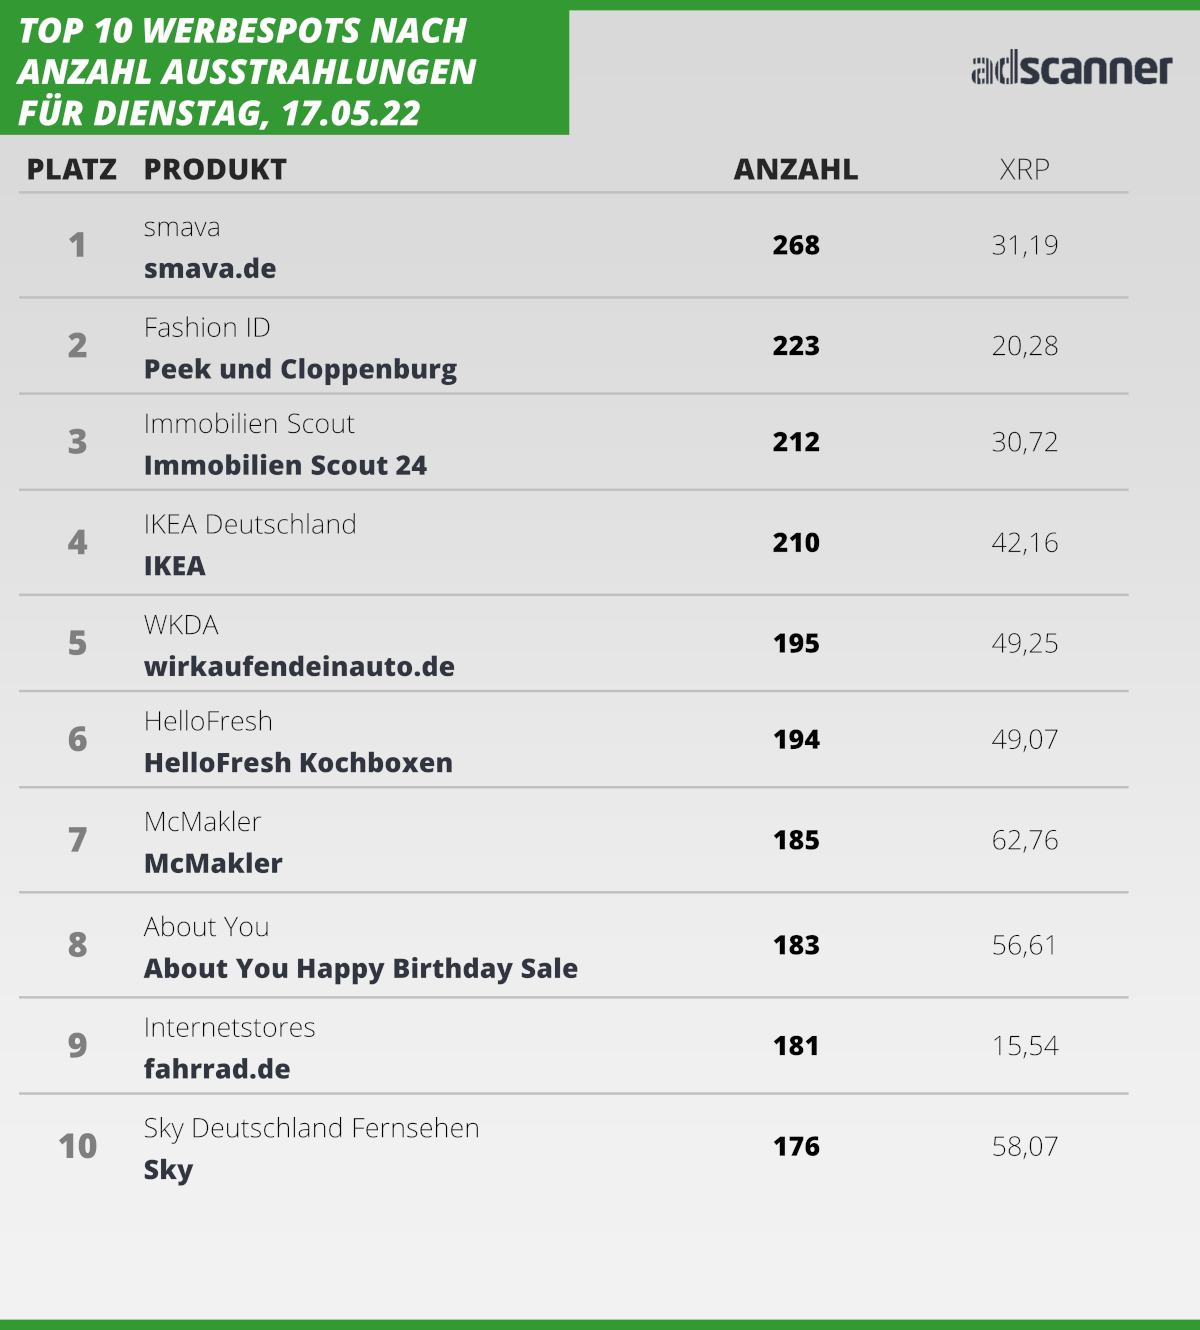1200x1330 pixels.
Task: Open wirkaufendeinauto.de entry
Action: point(299,667)
